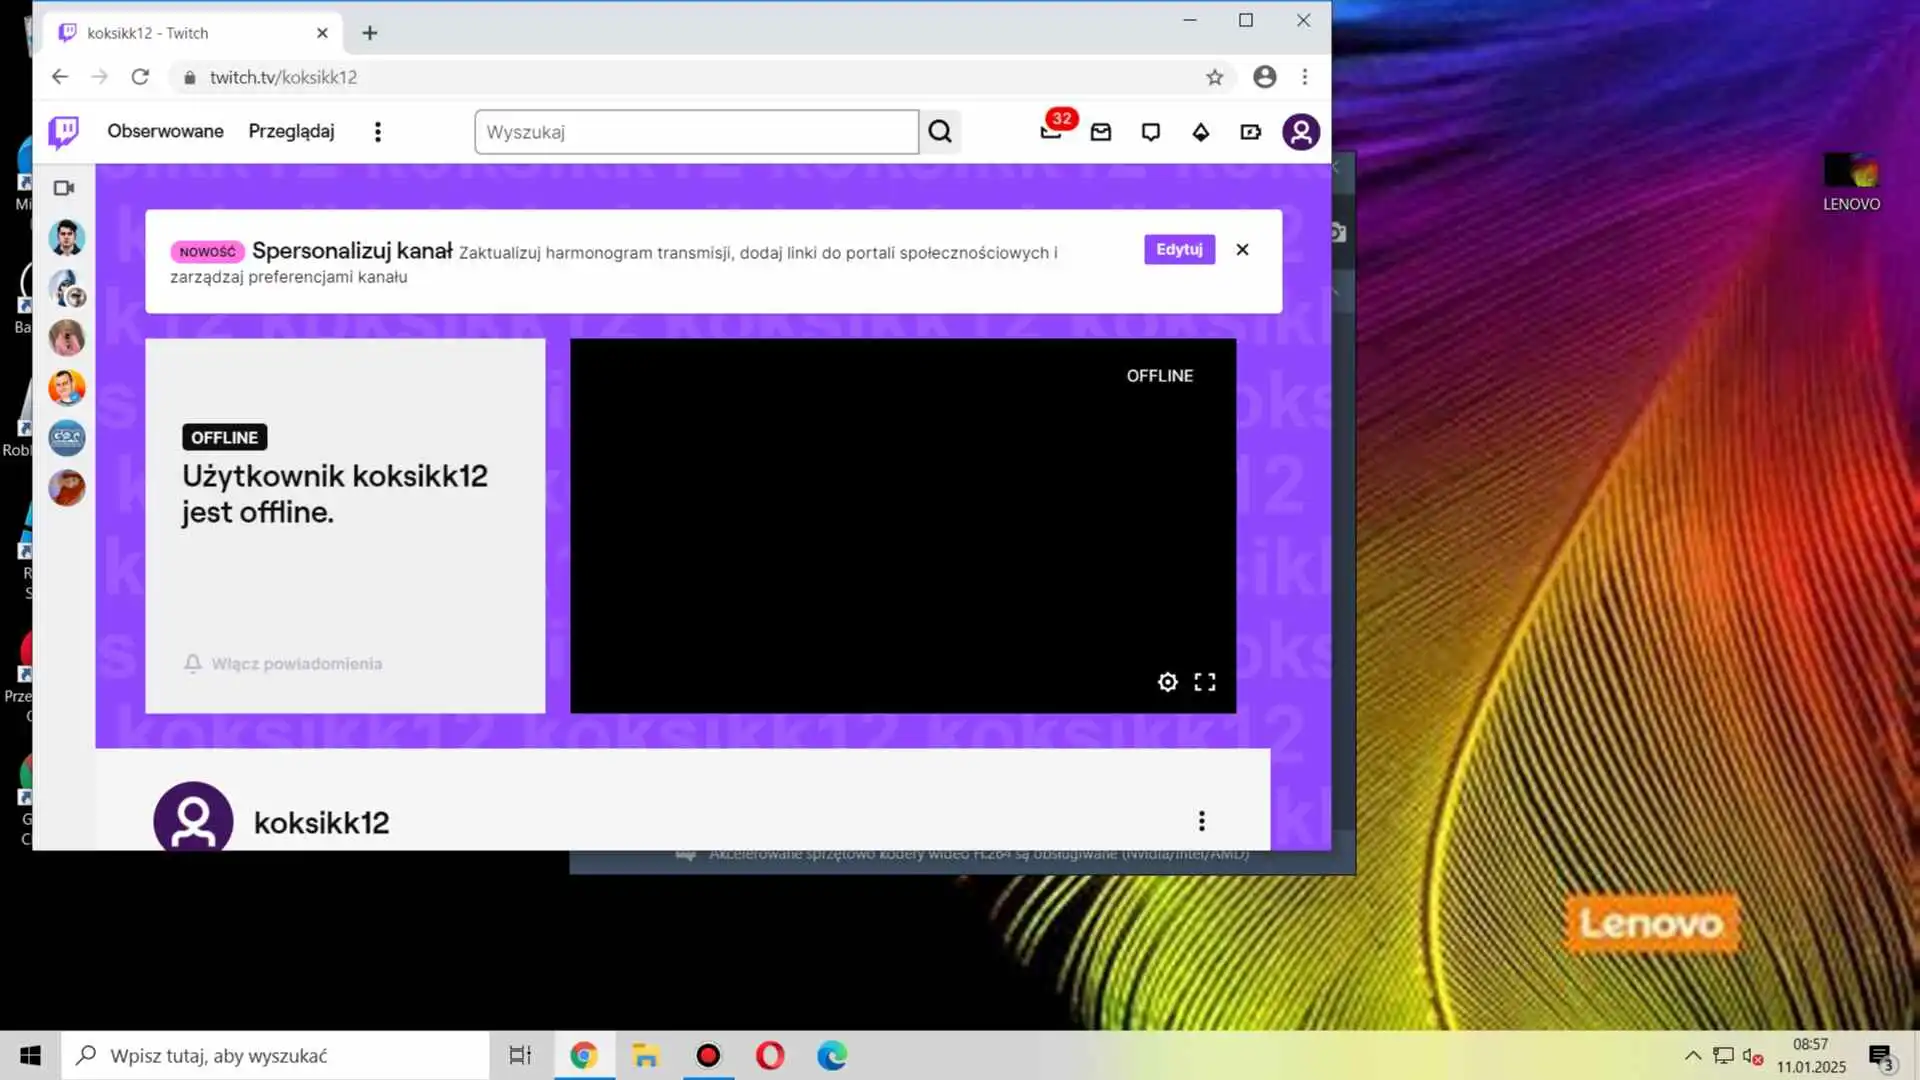Open the user account avatar menu

pos(1301,132)
